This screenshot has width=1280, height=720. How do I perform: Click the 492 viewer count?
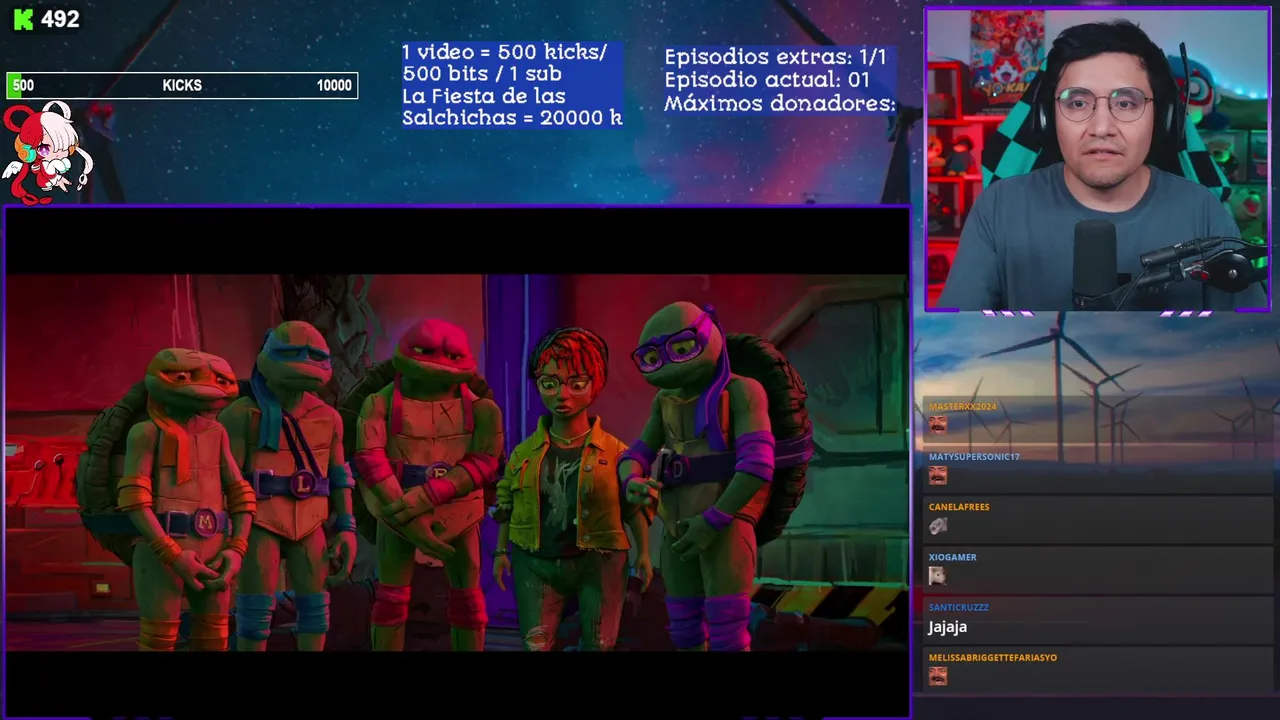(x=60, y=19)
